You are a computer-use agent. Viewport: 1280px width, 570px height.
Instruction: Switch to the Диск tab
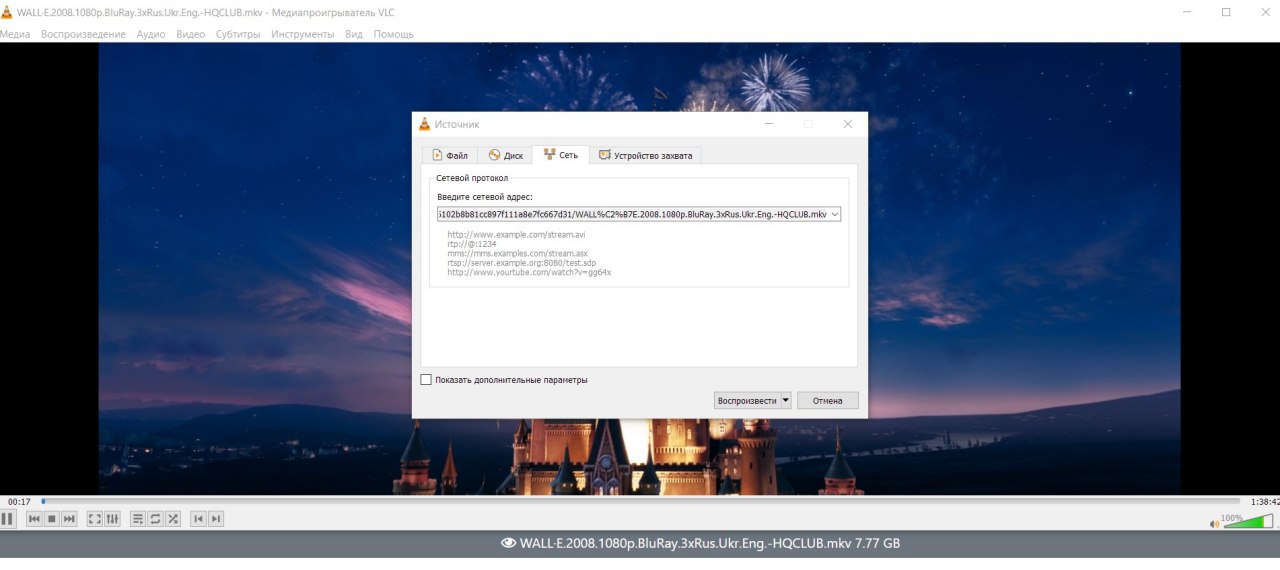pos(505,155)
